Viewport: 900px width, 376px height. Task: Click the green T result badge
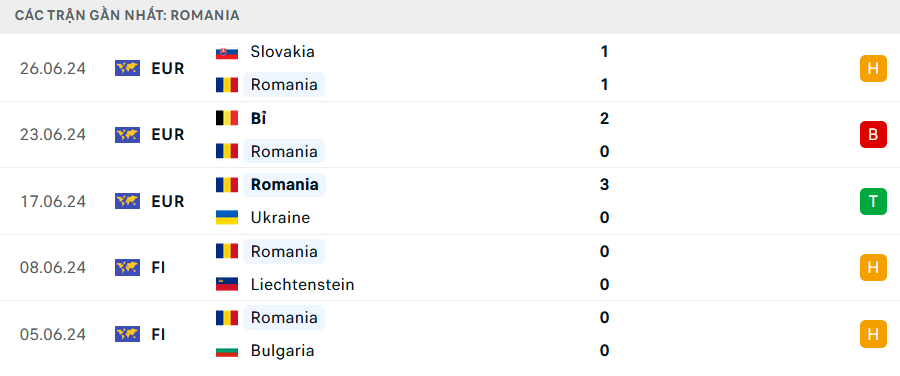[x=873, y=201]
